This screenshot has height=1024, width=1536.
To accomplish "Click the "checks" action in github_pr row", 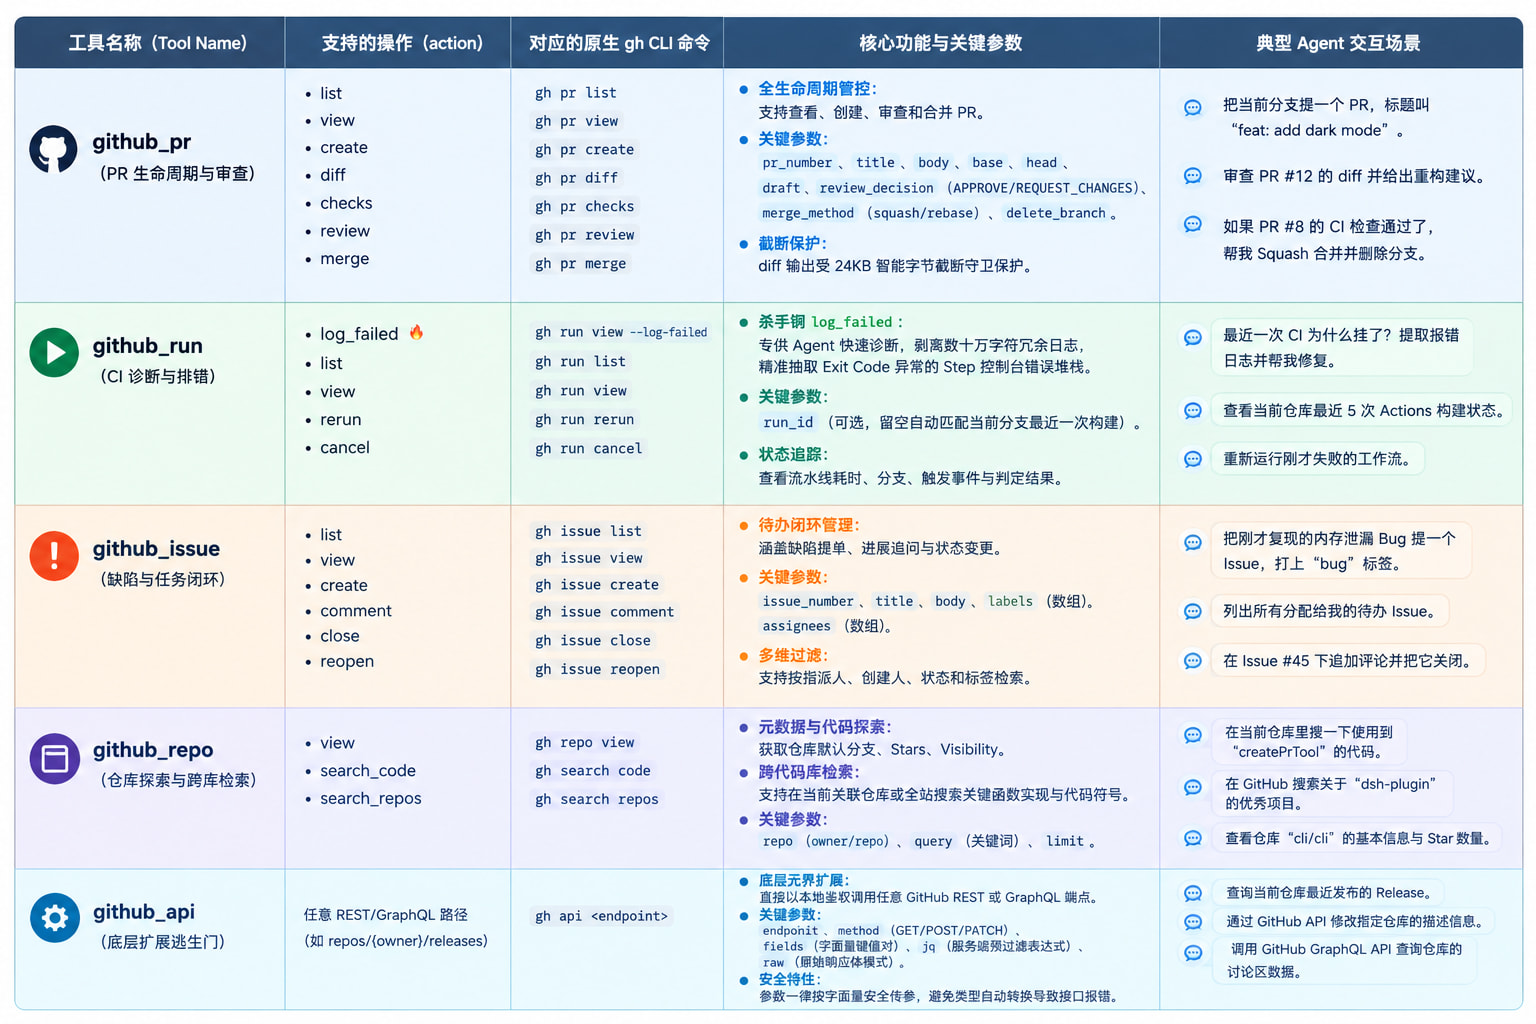I will click(346, 203).
